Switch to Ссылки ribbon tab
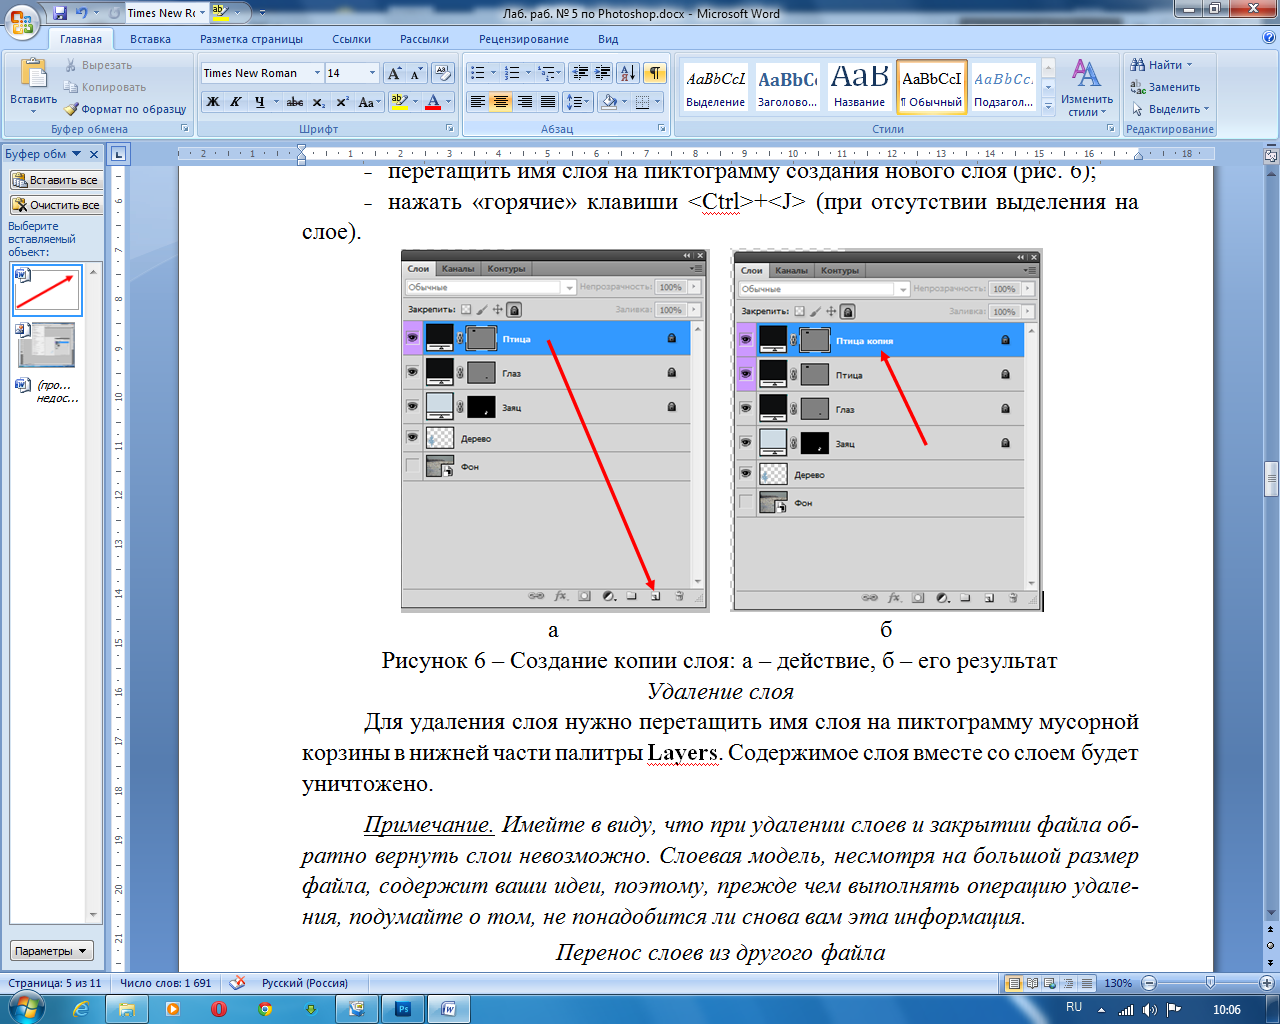This screenshot has width=1280, height=1024. click(351, 39)
